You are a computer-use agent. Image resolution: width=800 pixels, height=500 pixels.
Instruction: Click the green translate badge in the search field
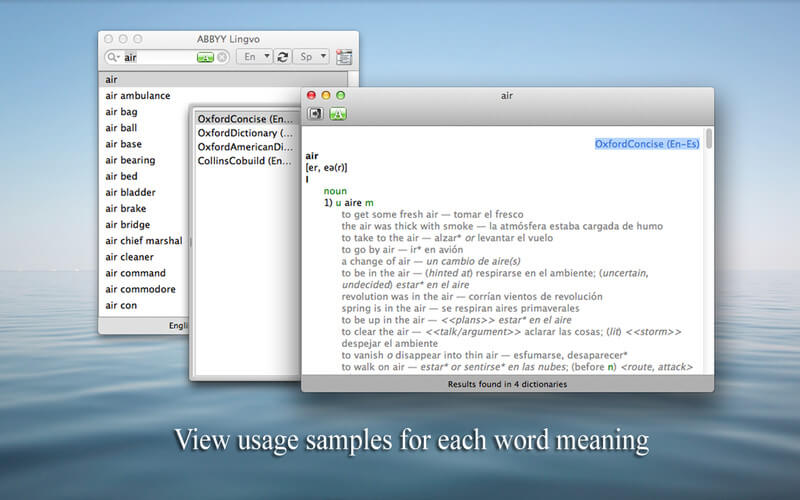click(x=205, y=57)
